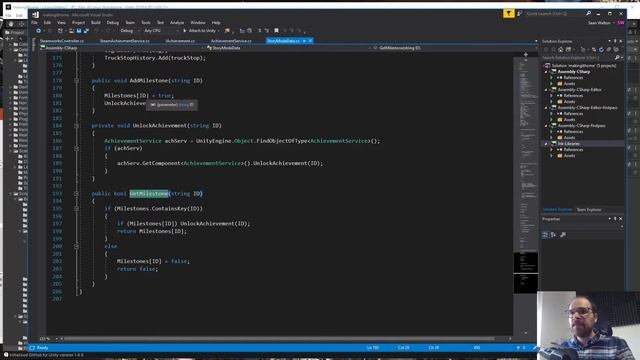
Task: Open the Build menu
Action: tap(96, 23)
